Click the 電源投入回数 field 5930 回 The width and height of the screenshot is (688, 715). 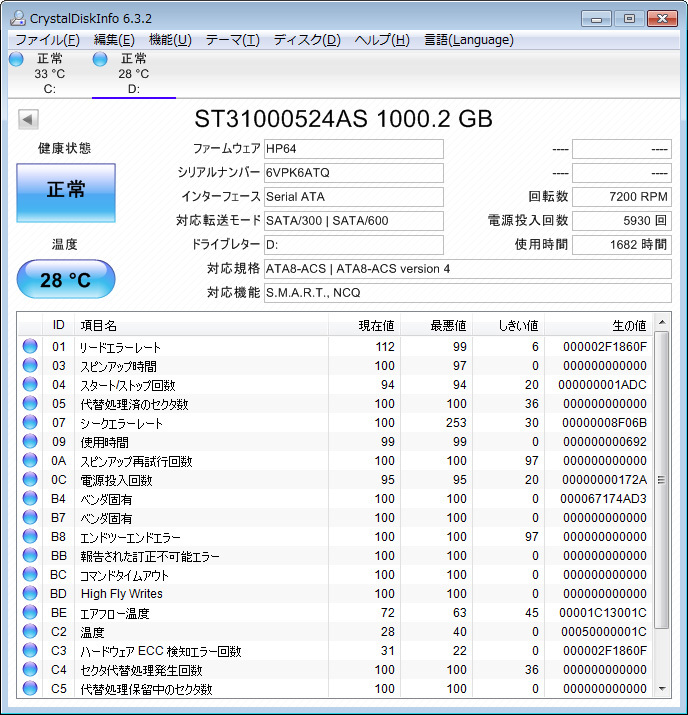click(622, 221)
